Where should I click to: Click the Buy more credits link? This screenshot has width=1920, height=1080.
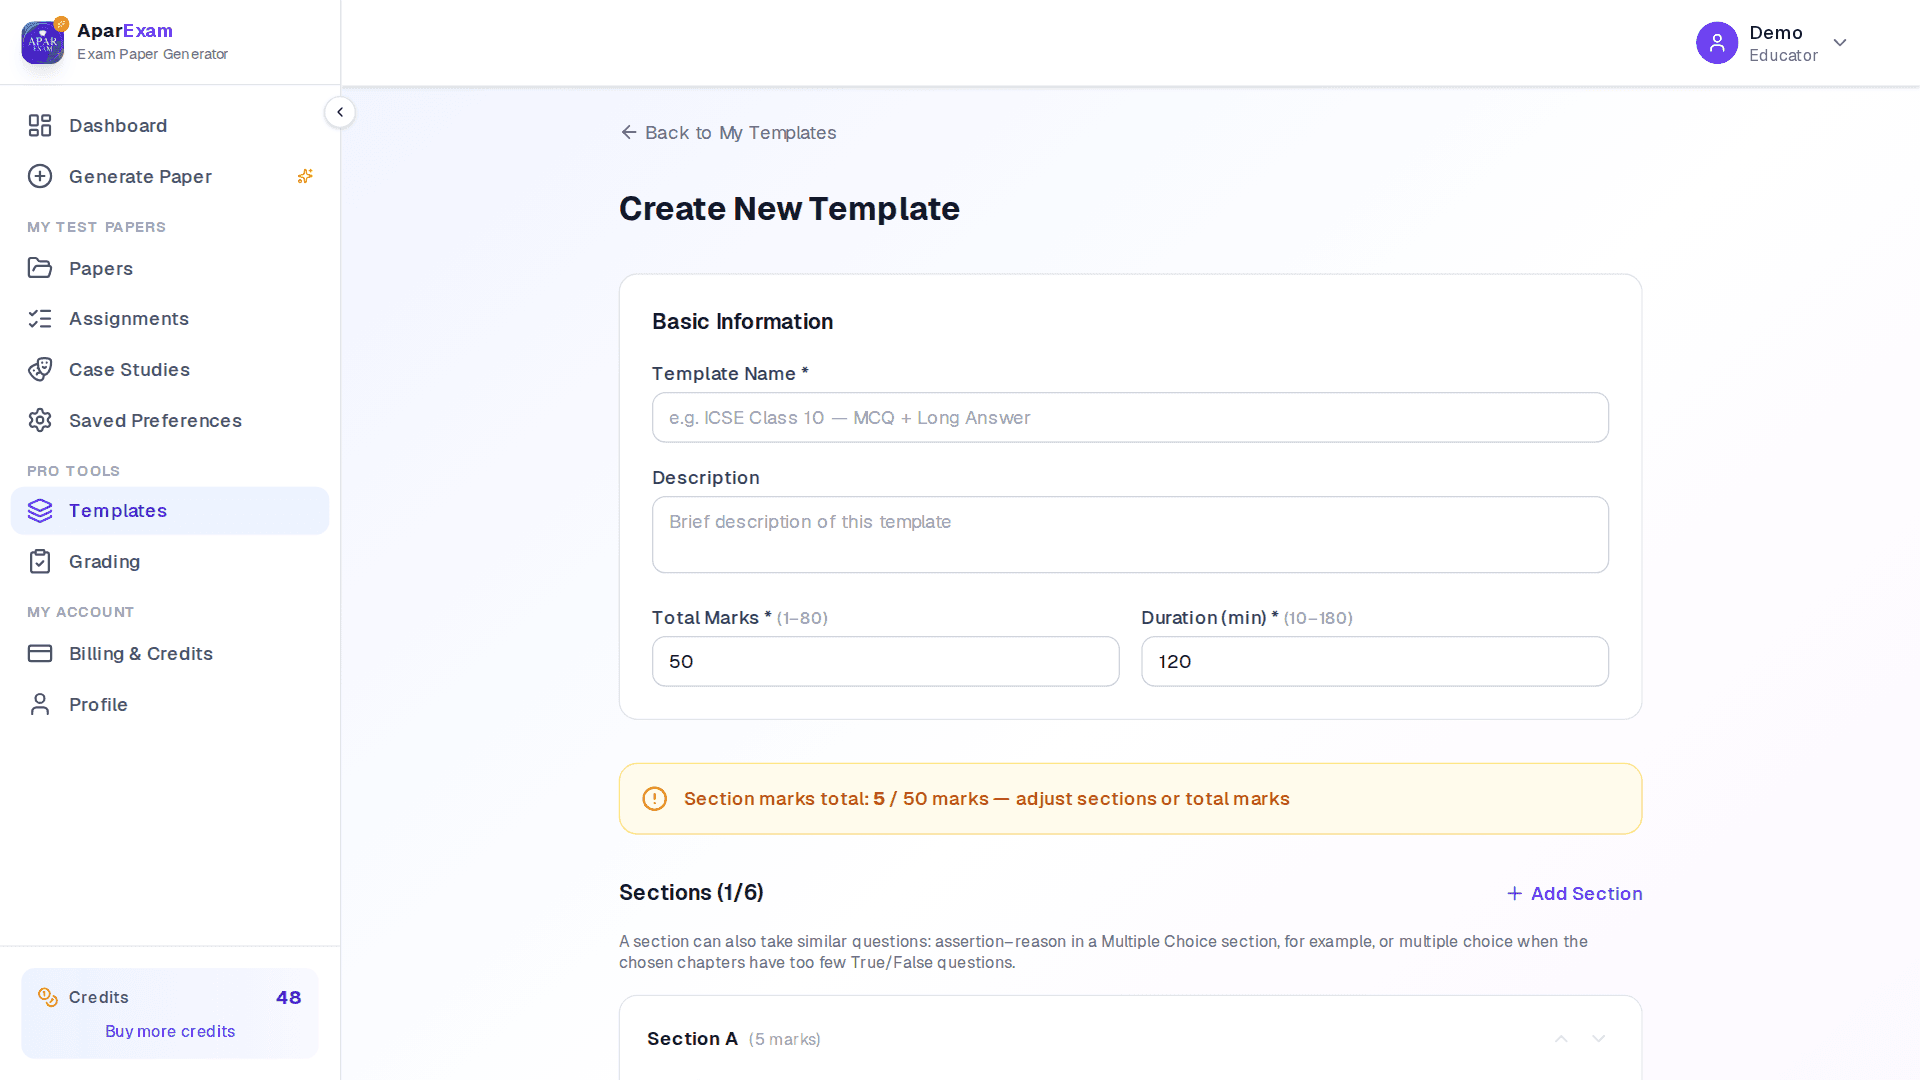[x=170, y=1031]
